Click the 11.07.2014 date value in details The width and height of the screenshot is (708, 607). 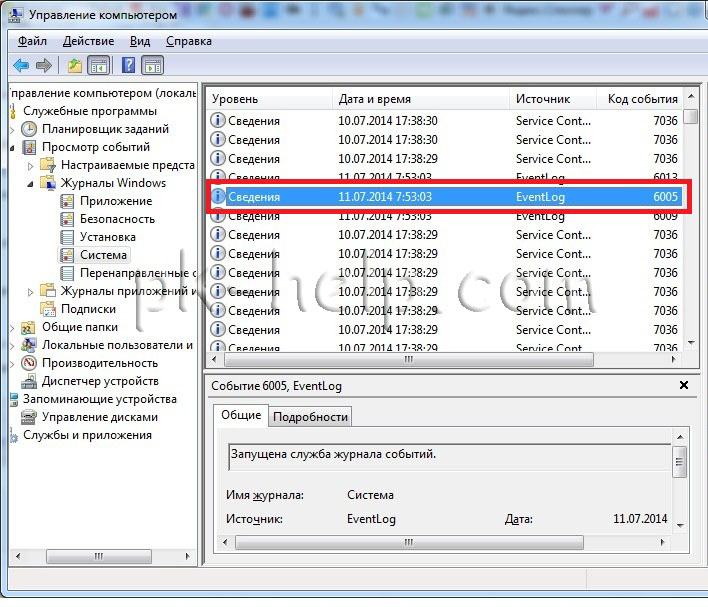click(x=640, y=519)
